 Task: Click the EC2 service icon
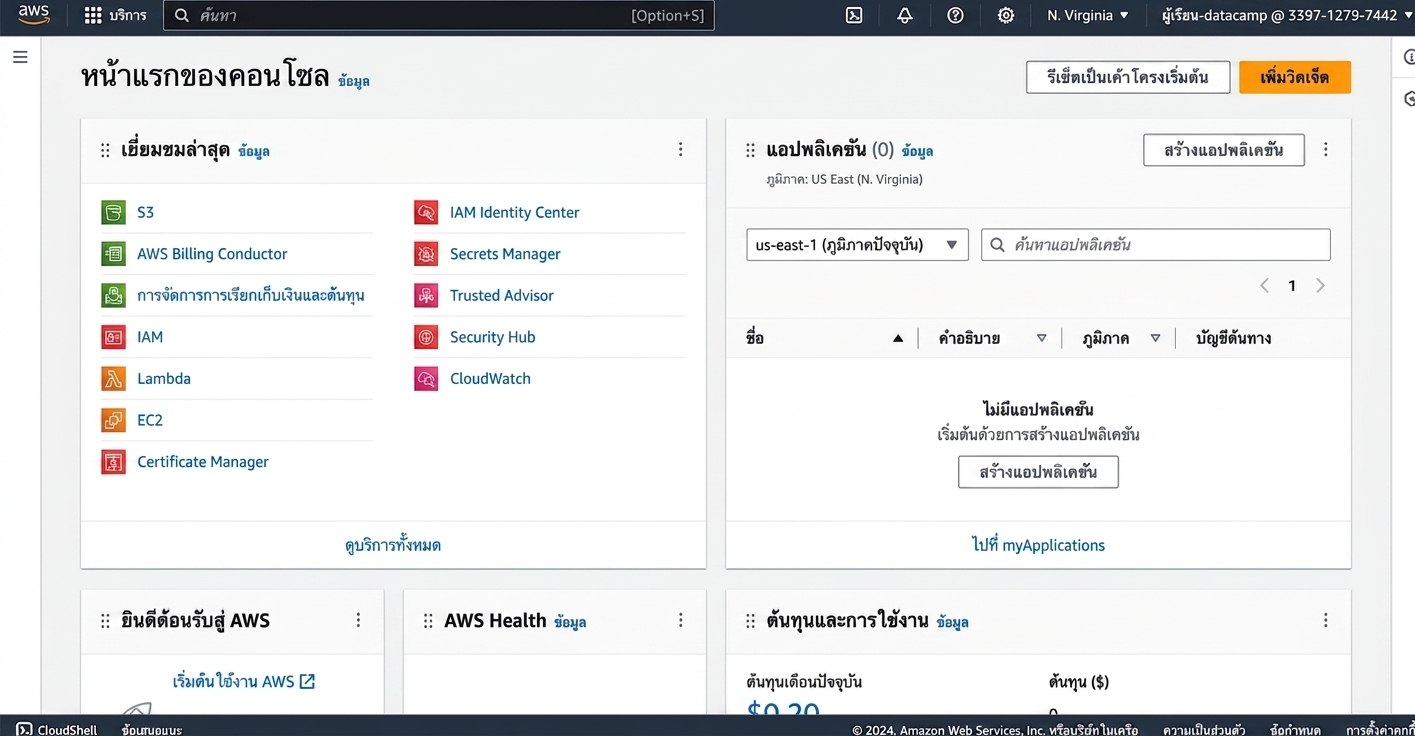pos(113,420)
